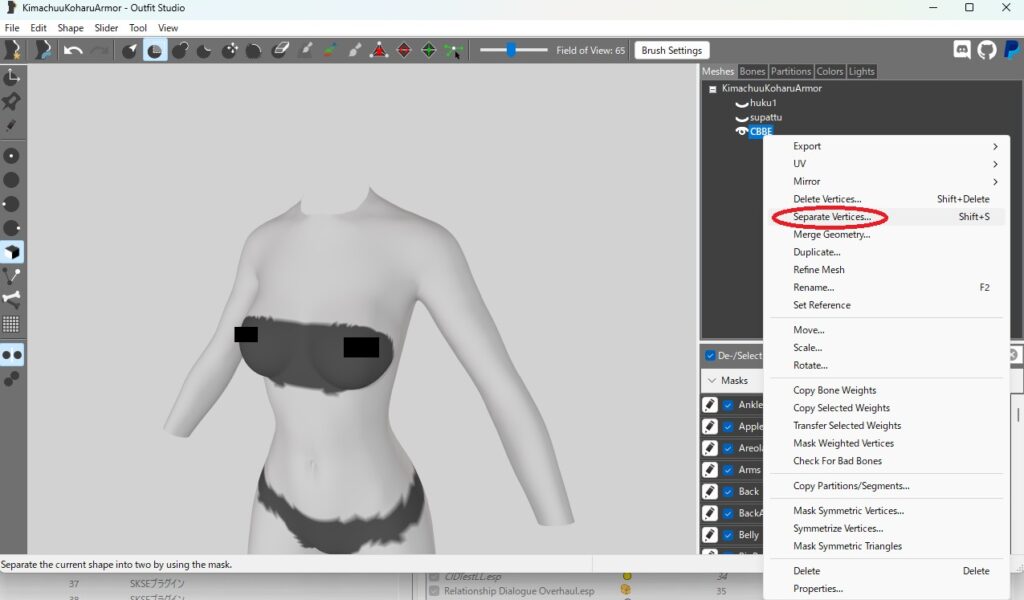The width and height of the screenshot is (1024, 600).
Task: Click the Brush Settings button
Action: 671,50
